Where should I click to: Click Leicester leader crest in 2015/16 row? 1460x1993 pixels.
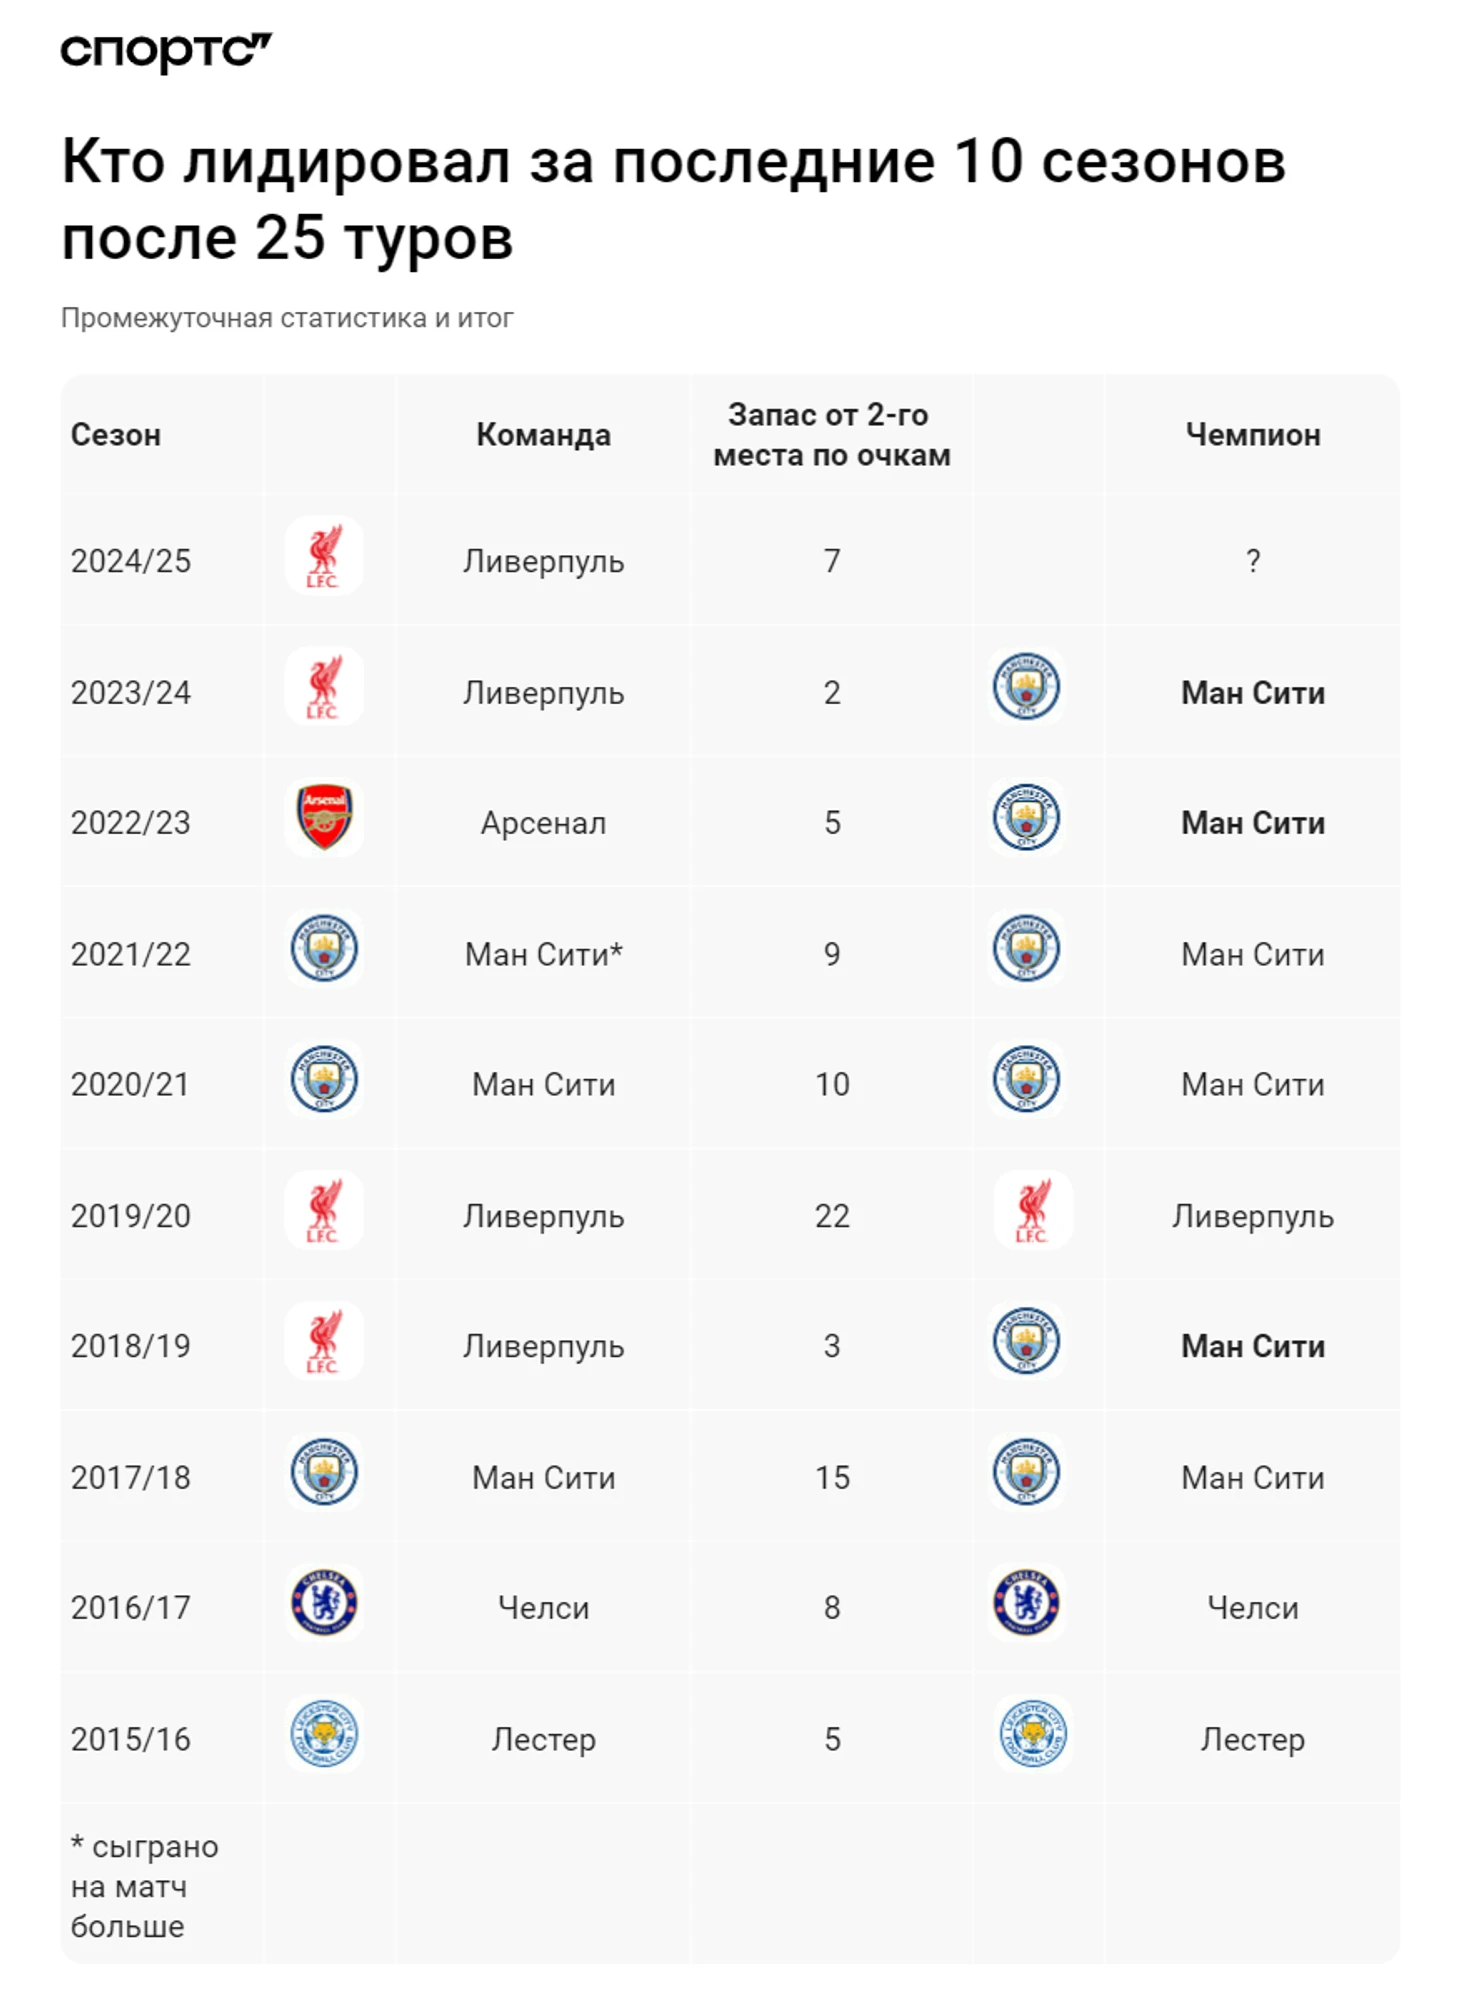(324, 1734)
